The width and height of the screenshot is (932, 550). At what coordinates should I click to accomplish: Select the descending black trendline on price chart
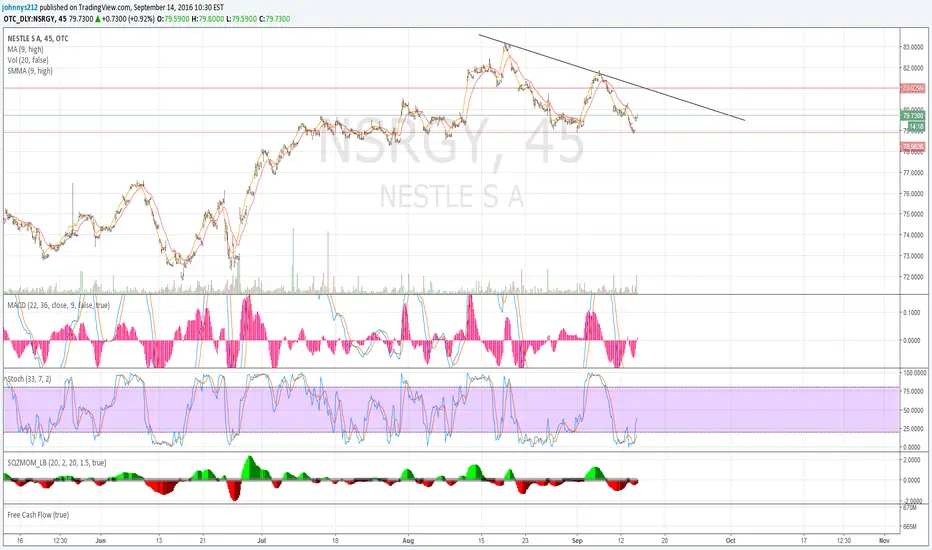pyautogui.click(x=612, y=78)
